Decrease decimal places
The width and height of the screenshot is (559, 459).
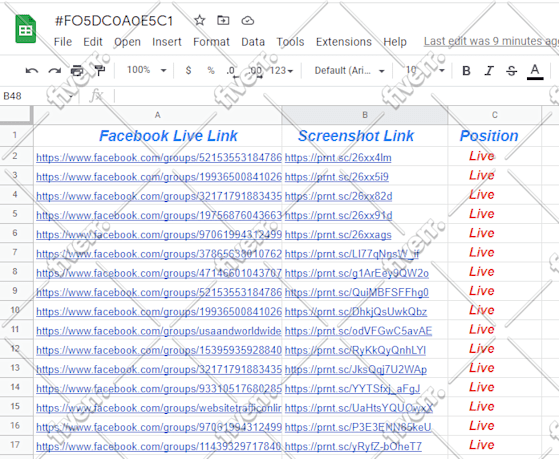tap(232, 71)
